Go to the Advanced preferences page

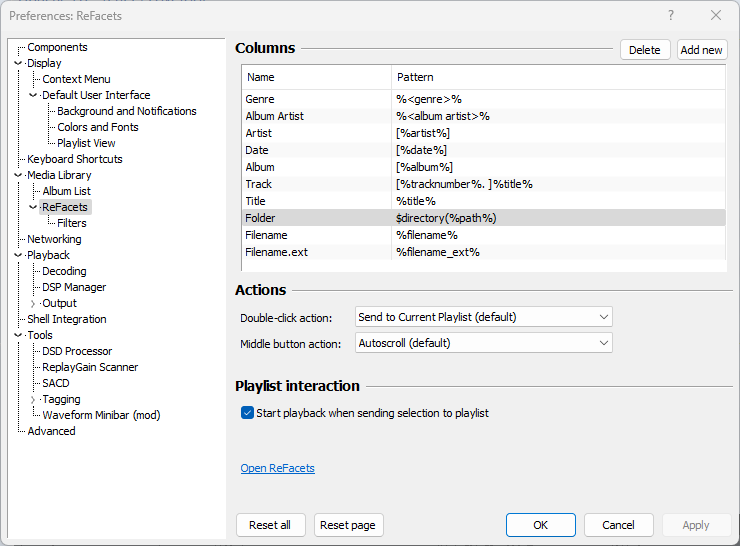[x=51, y=431]
